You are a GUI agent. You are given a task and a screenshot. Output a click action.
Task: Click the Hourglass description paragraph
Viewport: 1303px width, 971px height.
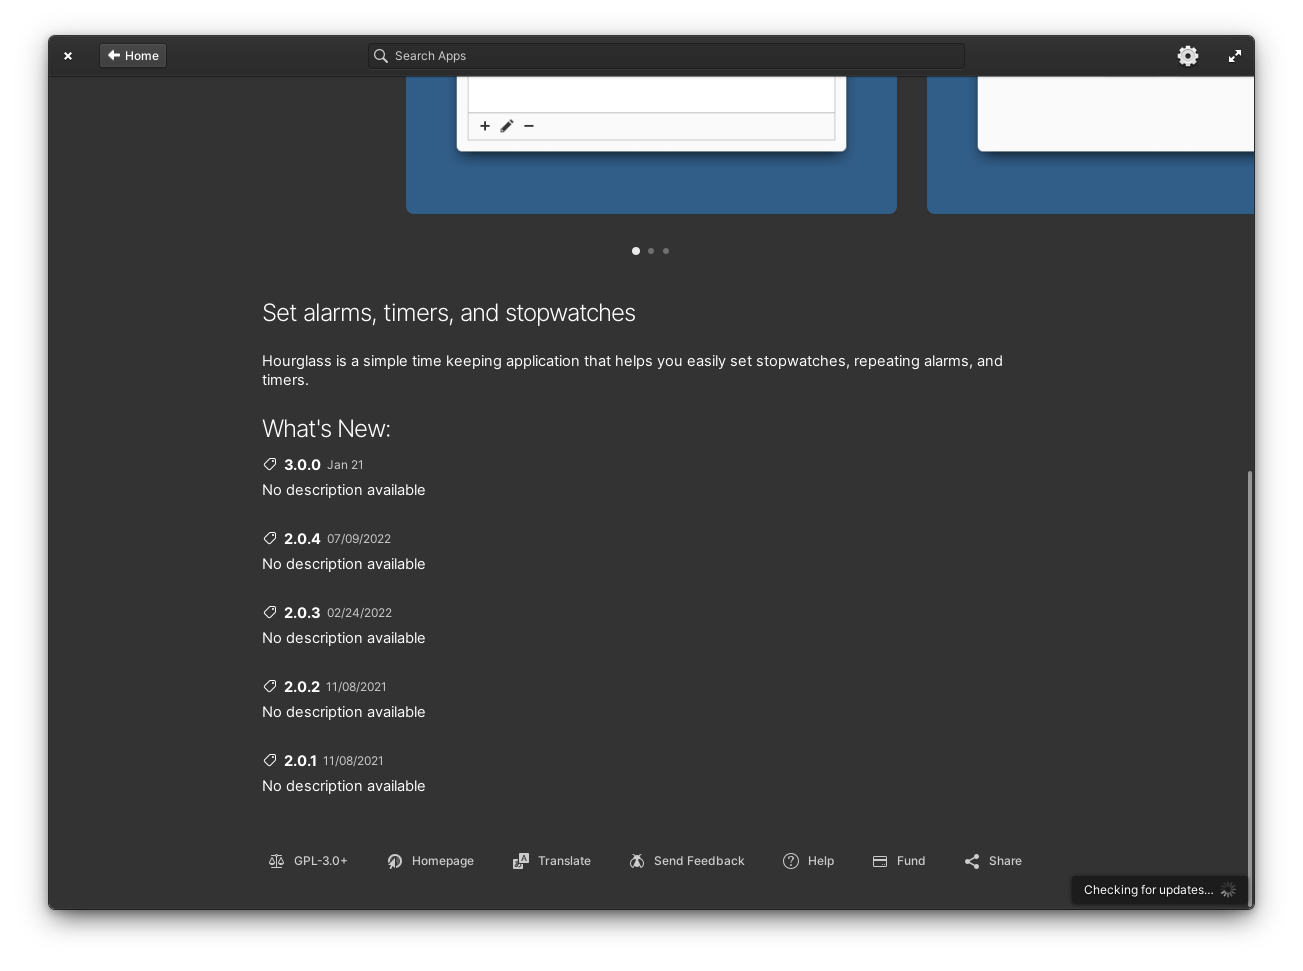[x=632, y=370]
